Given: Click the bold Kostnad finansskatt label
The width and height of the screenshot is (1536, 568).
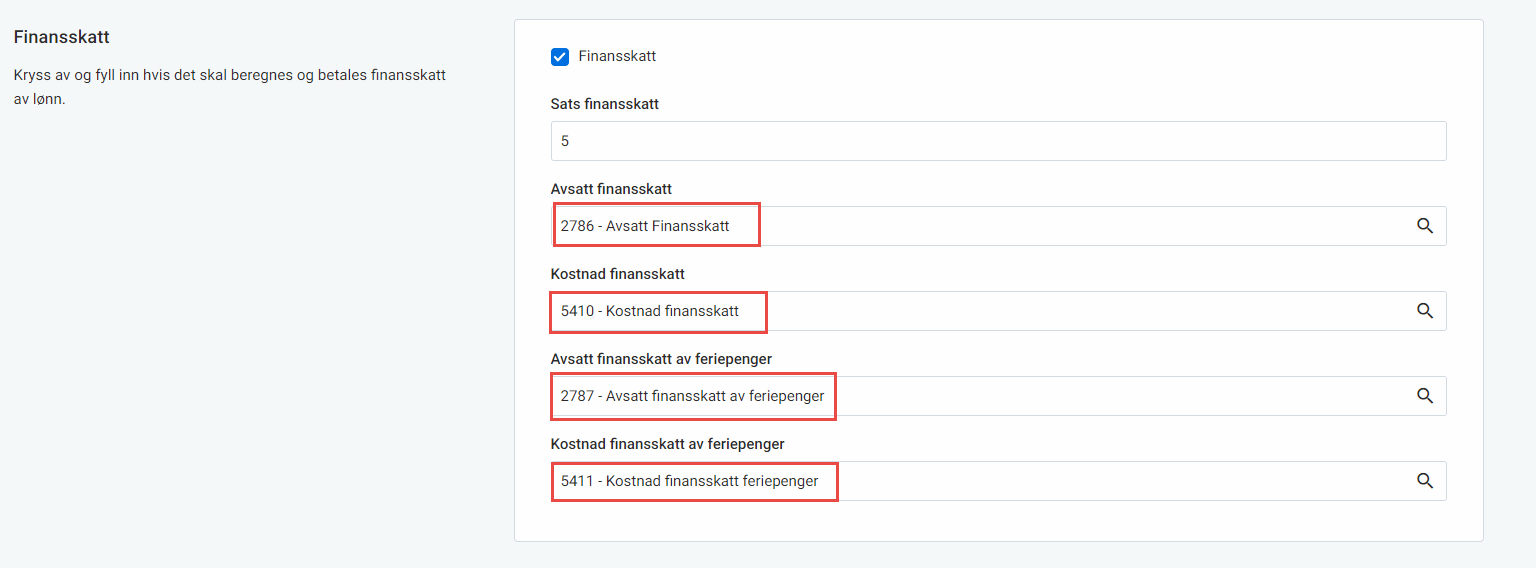Looking at the screenshot, I should tap(617, 274).
